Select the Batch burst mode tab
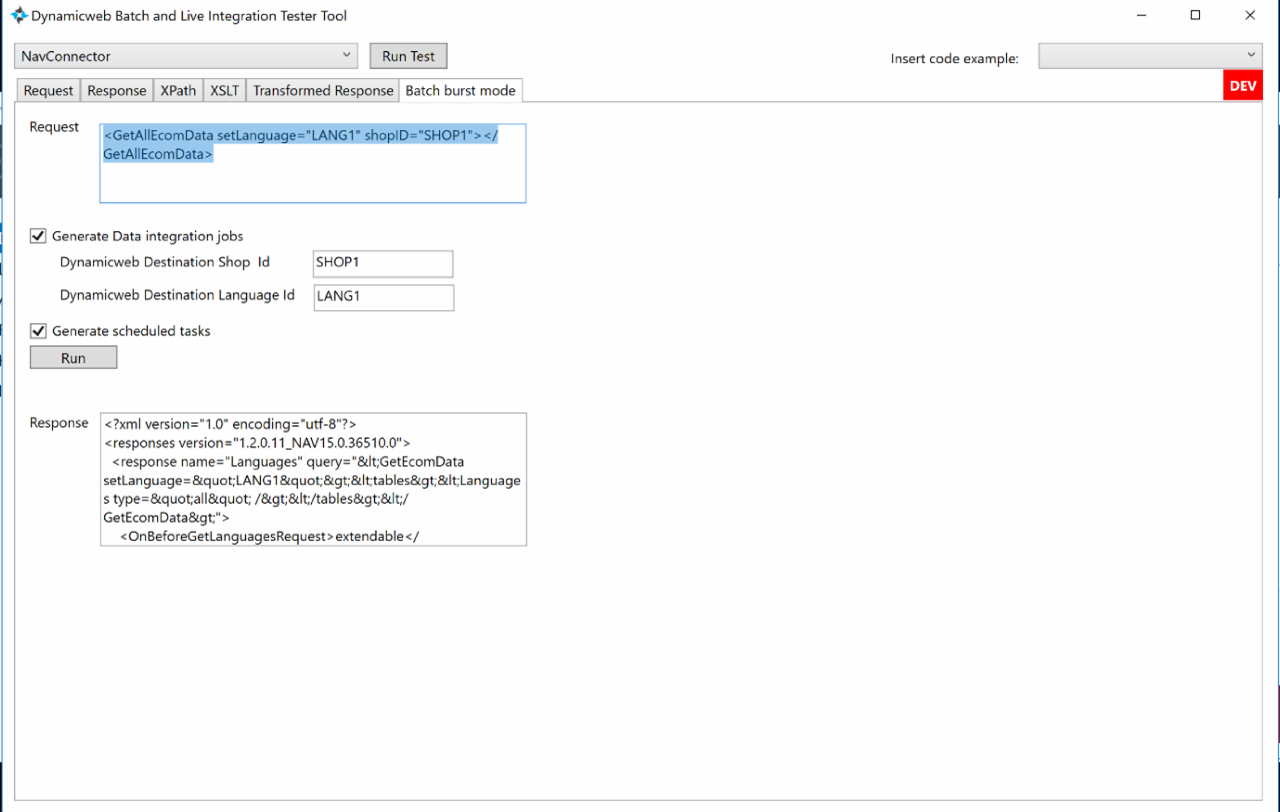 [460, 91]
